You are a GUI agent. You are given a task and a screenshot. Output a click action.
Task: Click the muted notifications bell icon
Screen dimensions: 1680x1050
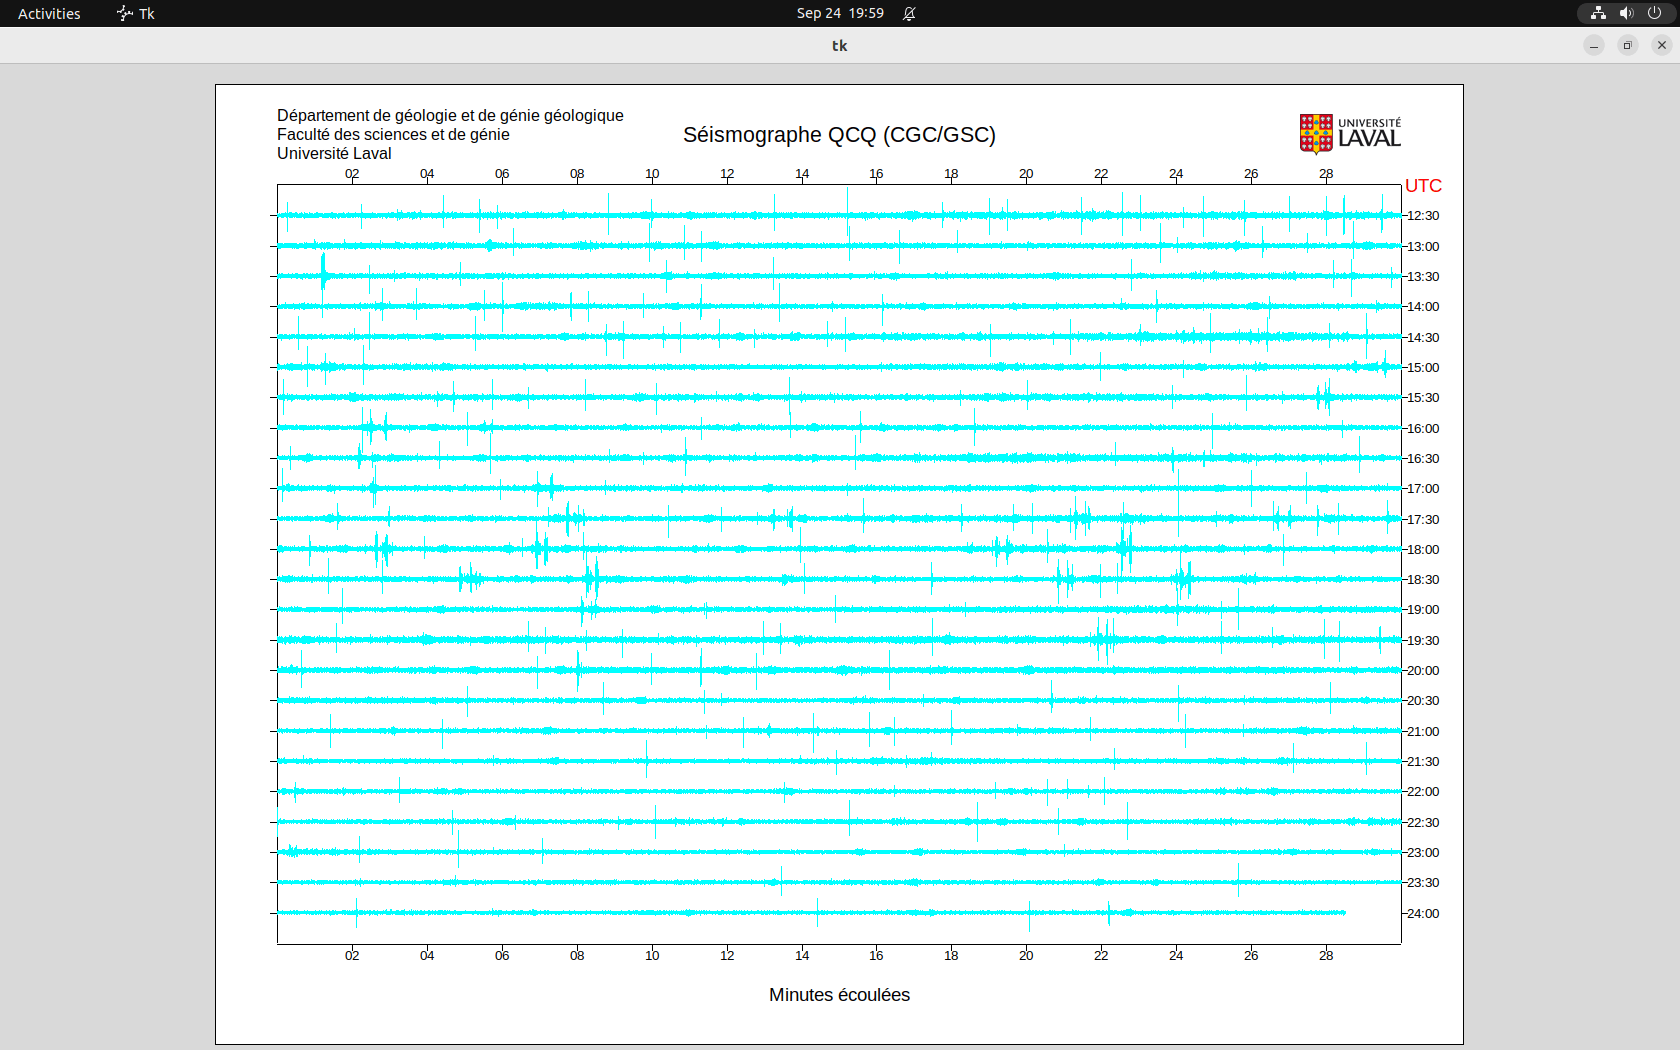click(909, 13)
